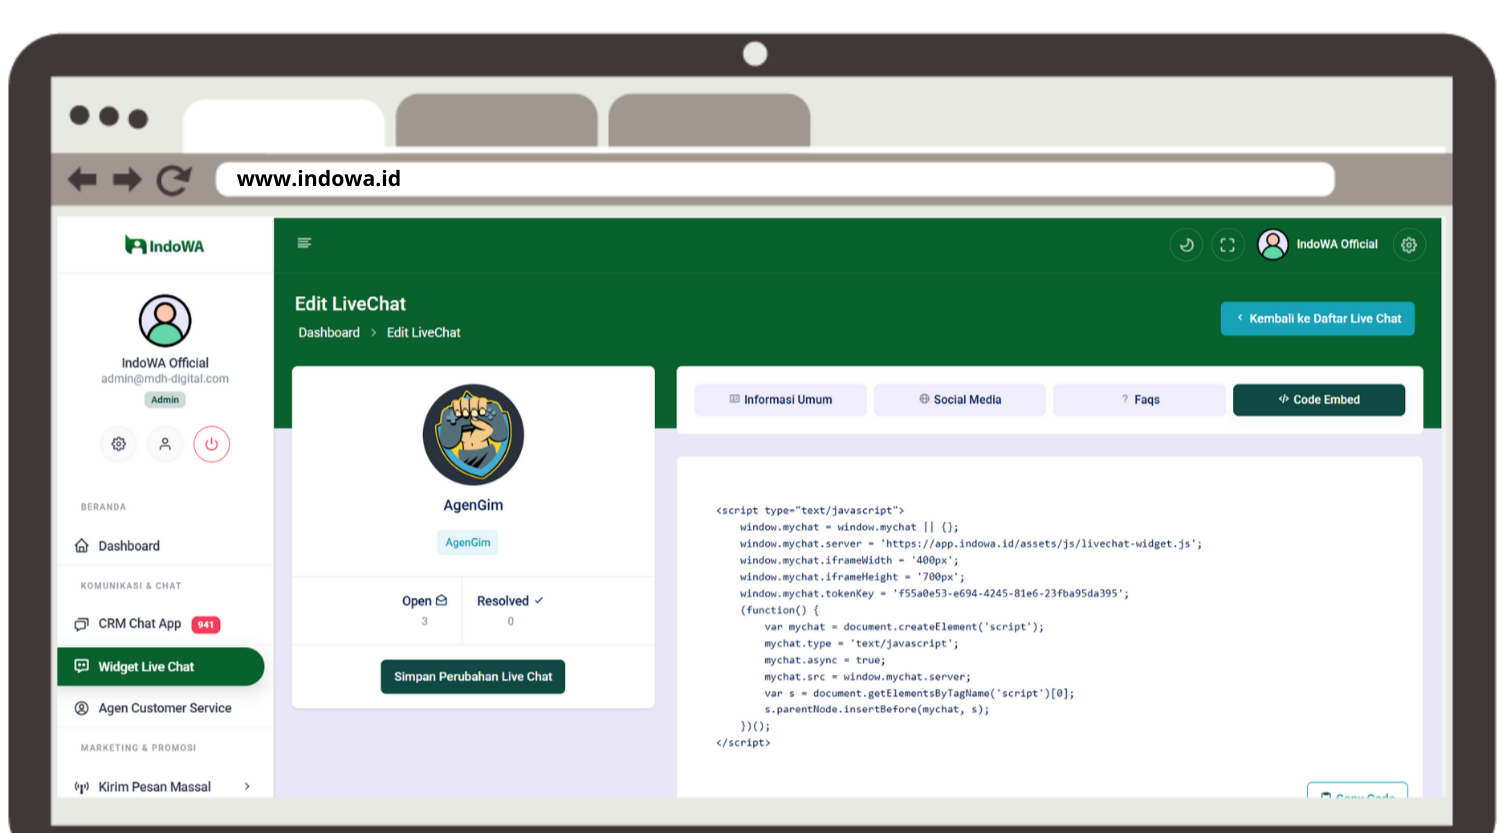1500x833 pixels.
Task: Click the Kirim Pesan Massal broadcast icon
Action: point(82,787)
